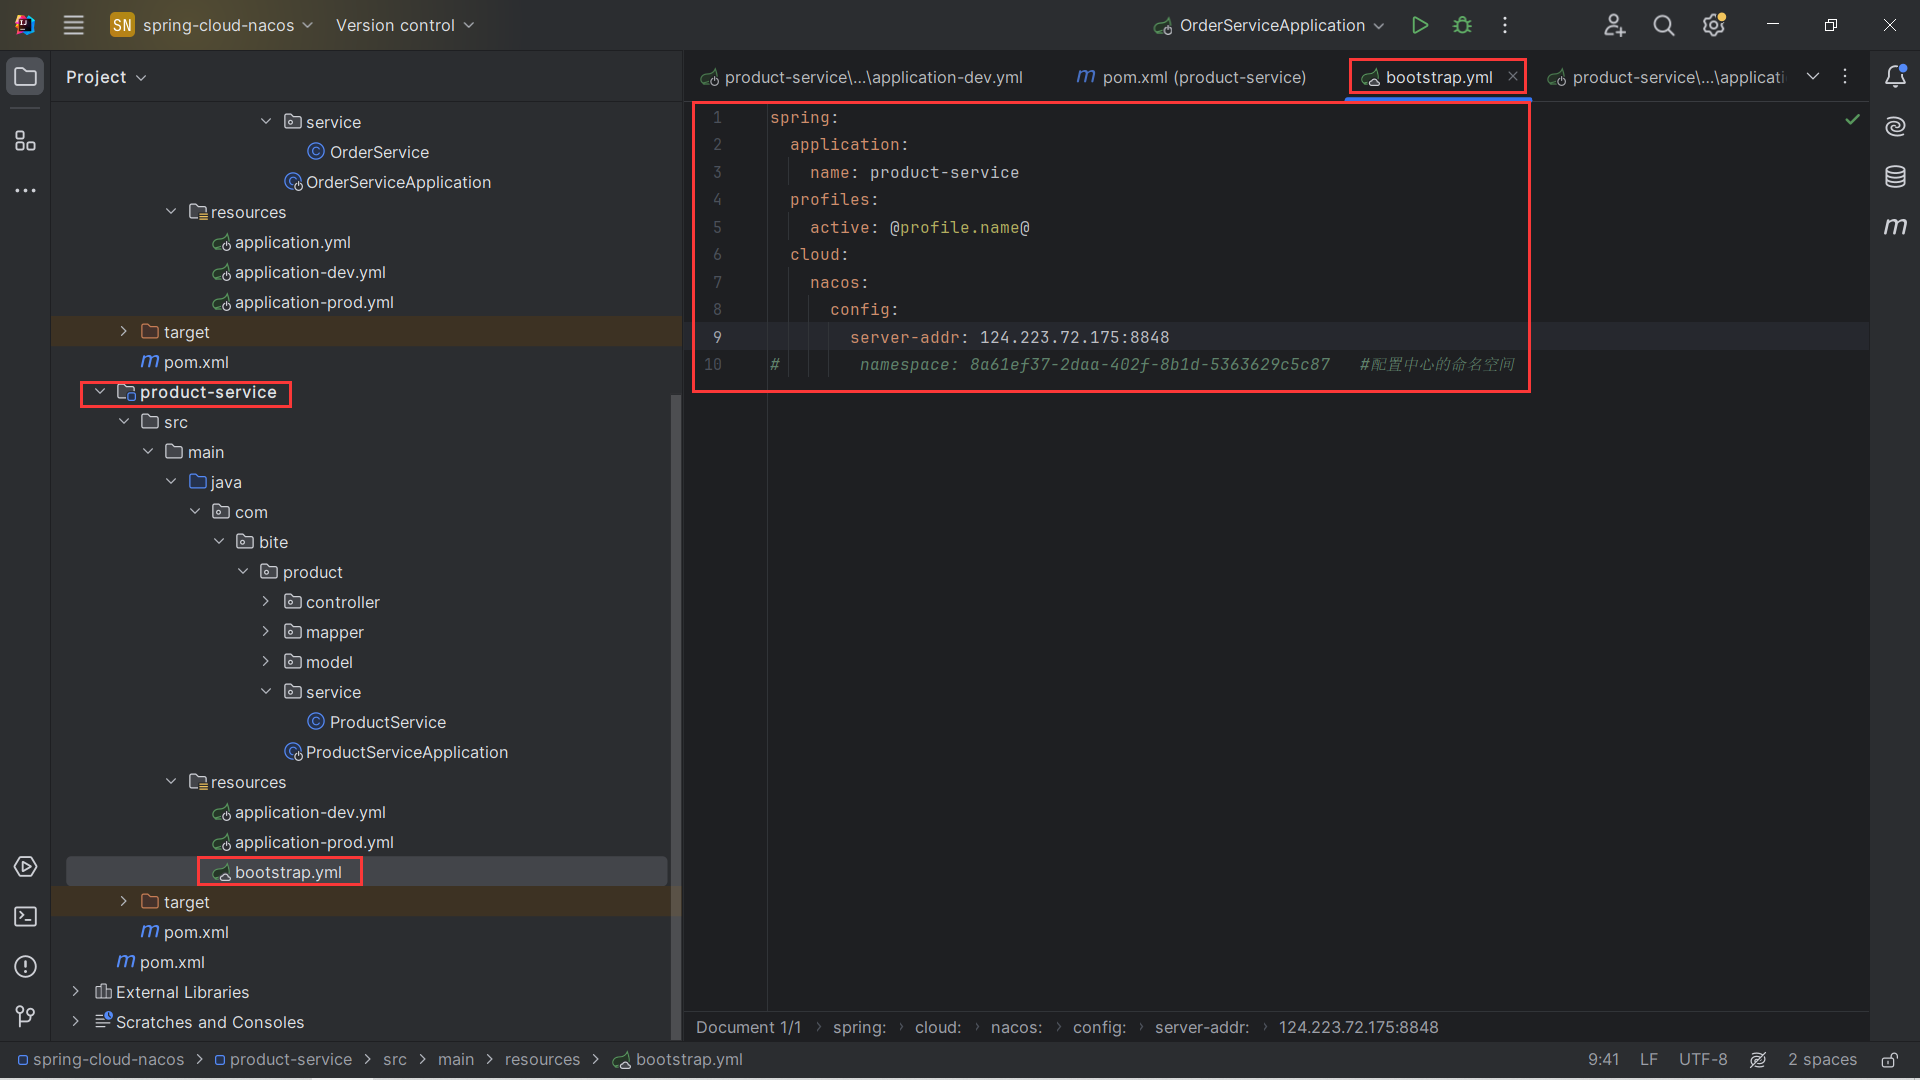This screenshot has width=1920, height=1080.
Task: Collapse the product-service module node
Action: point(100,392)
